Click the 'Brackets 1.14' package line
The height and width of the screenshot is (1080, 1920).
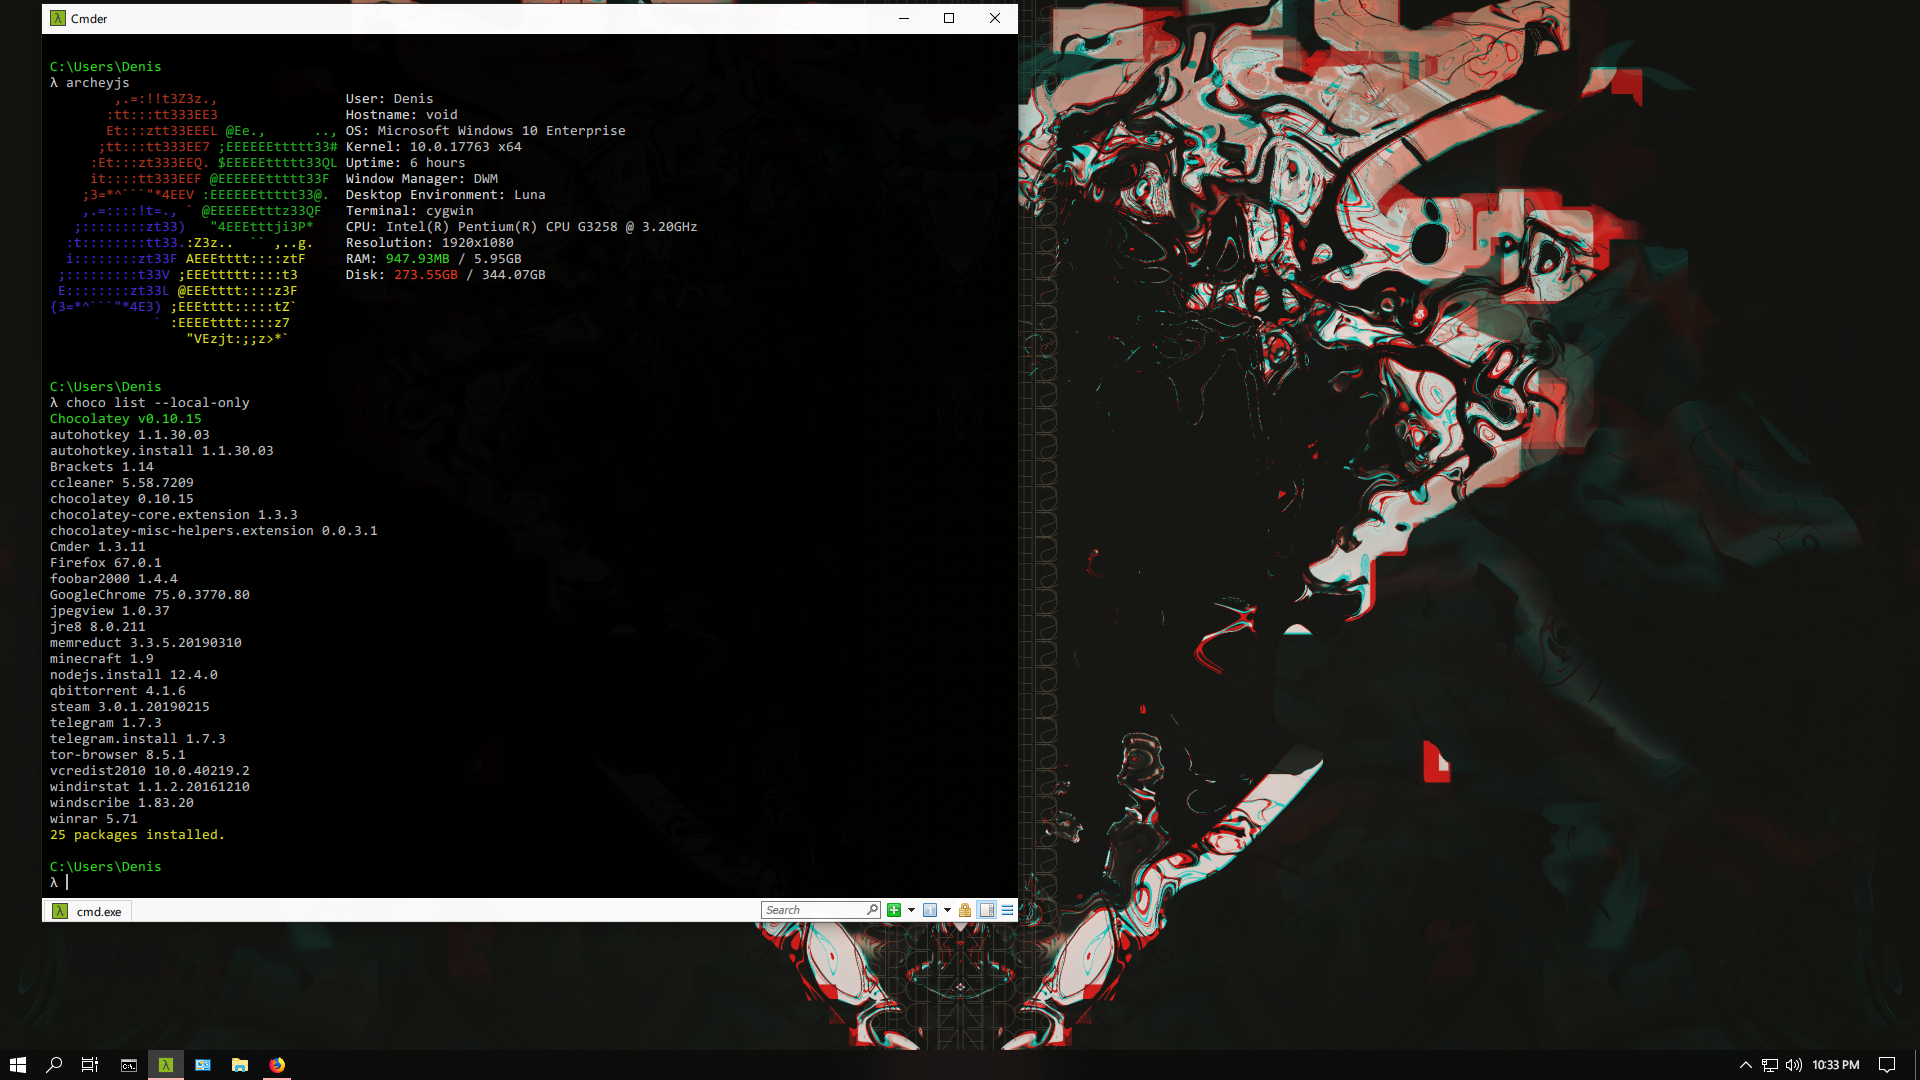pos(102,467)
